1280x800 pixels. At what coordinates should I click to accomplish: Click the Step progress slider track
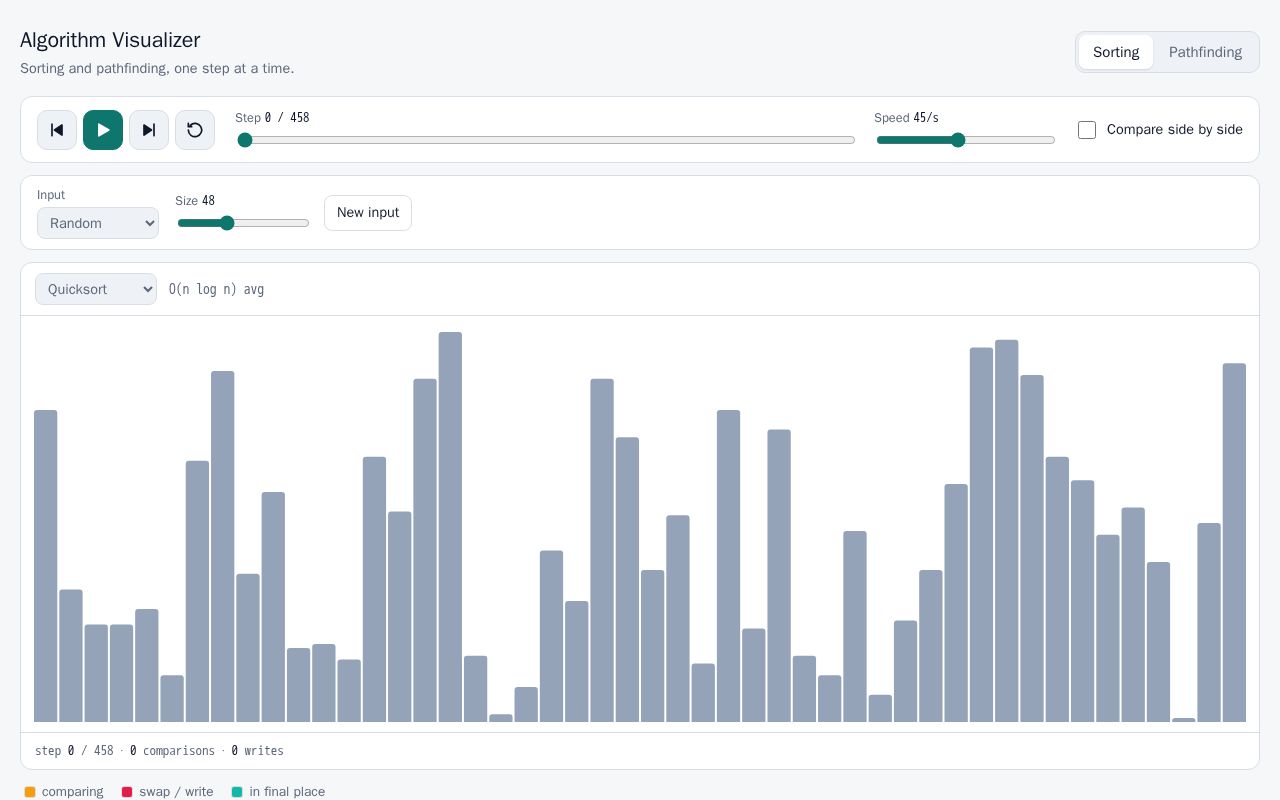click(546, 140)
